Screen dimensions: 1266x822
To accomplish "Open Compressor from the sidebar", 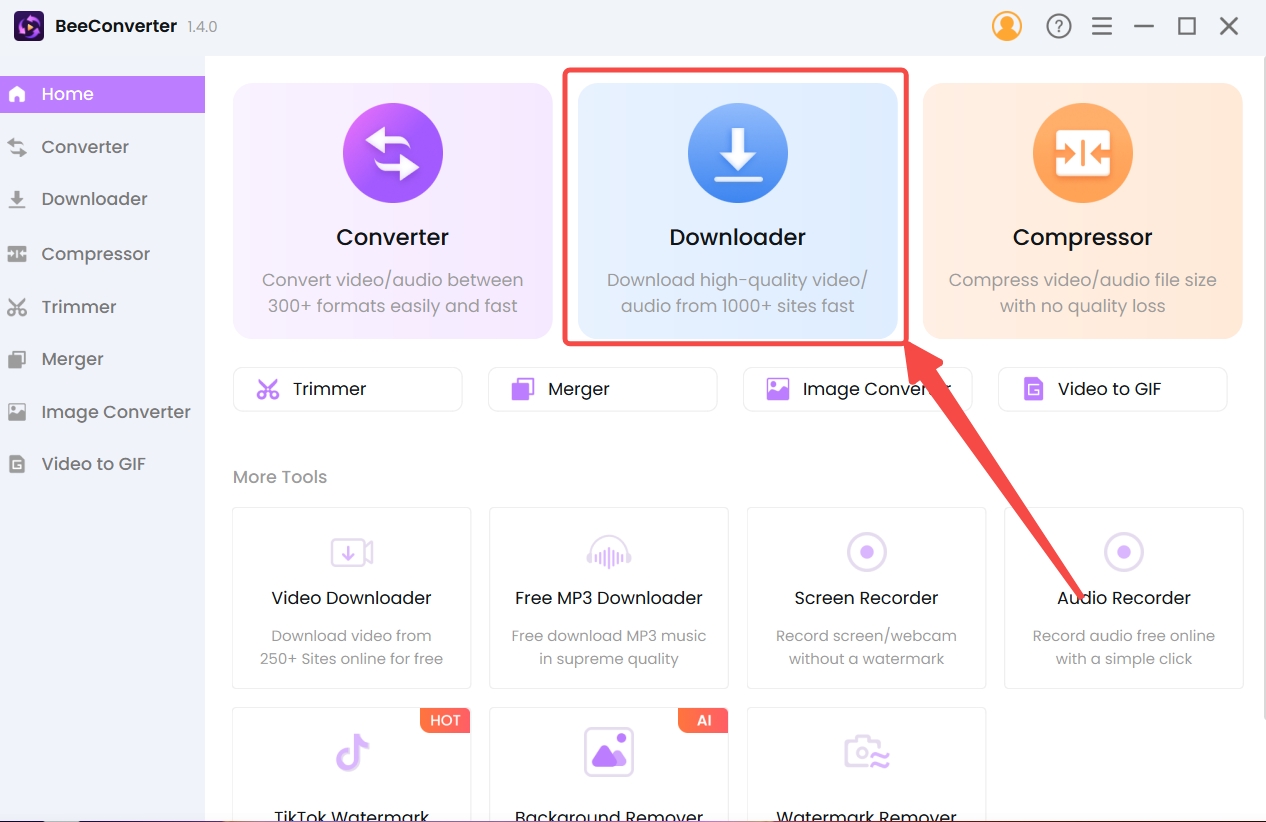I will tap(102, 254).
